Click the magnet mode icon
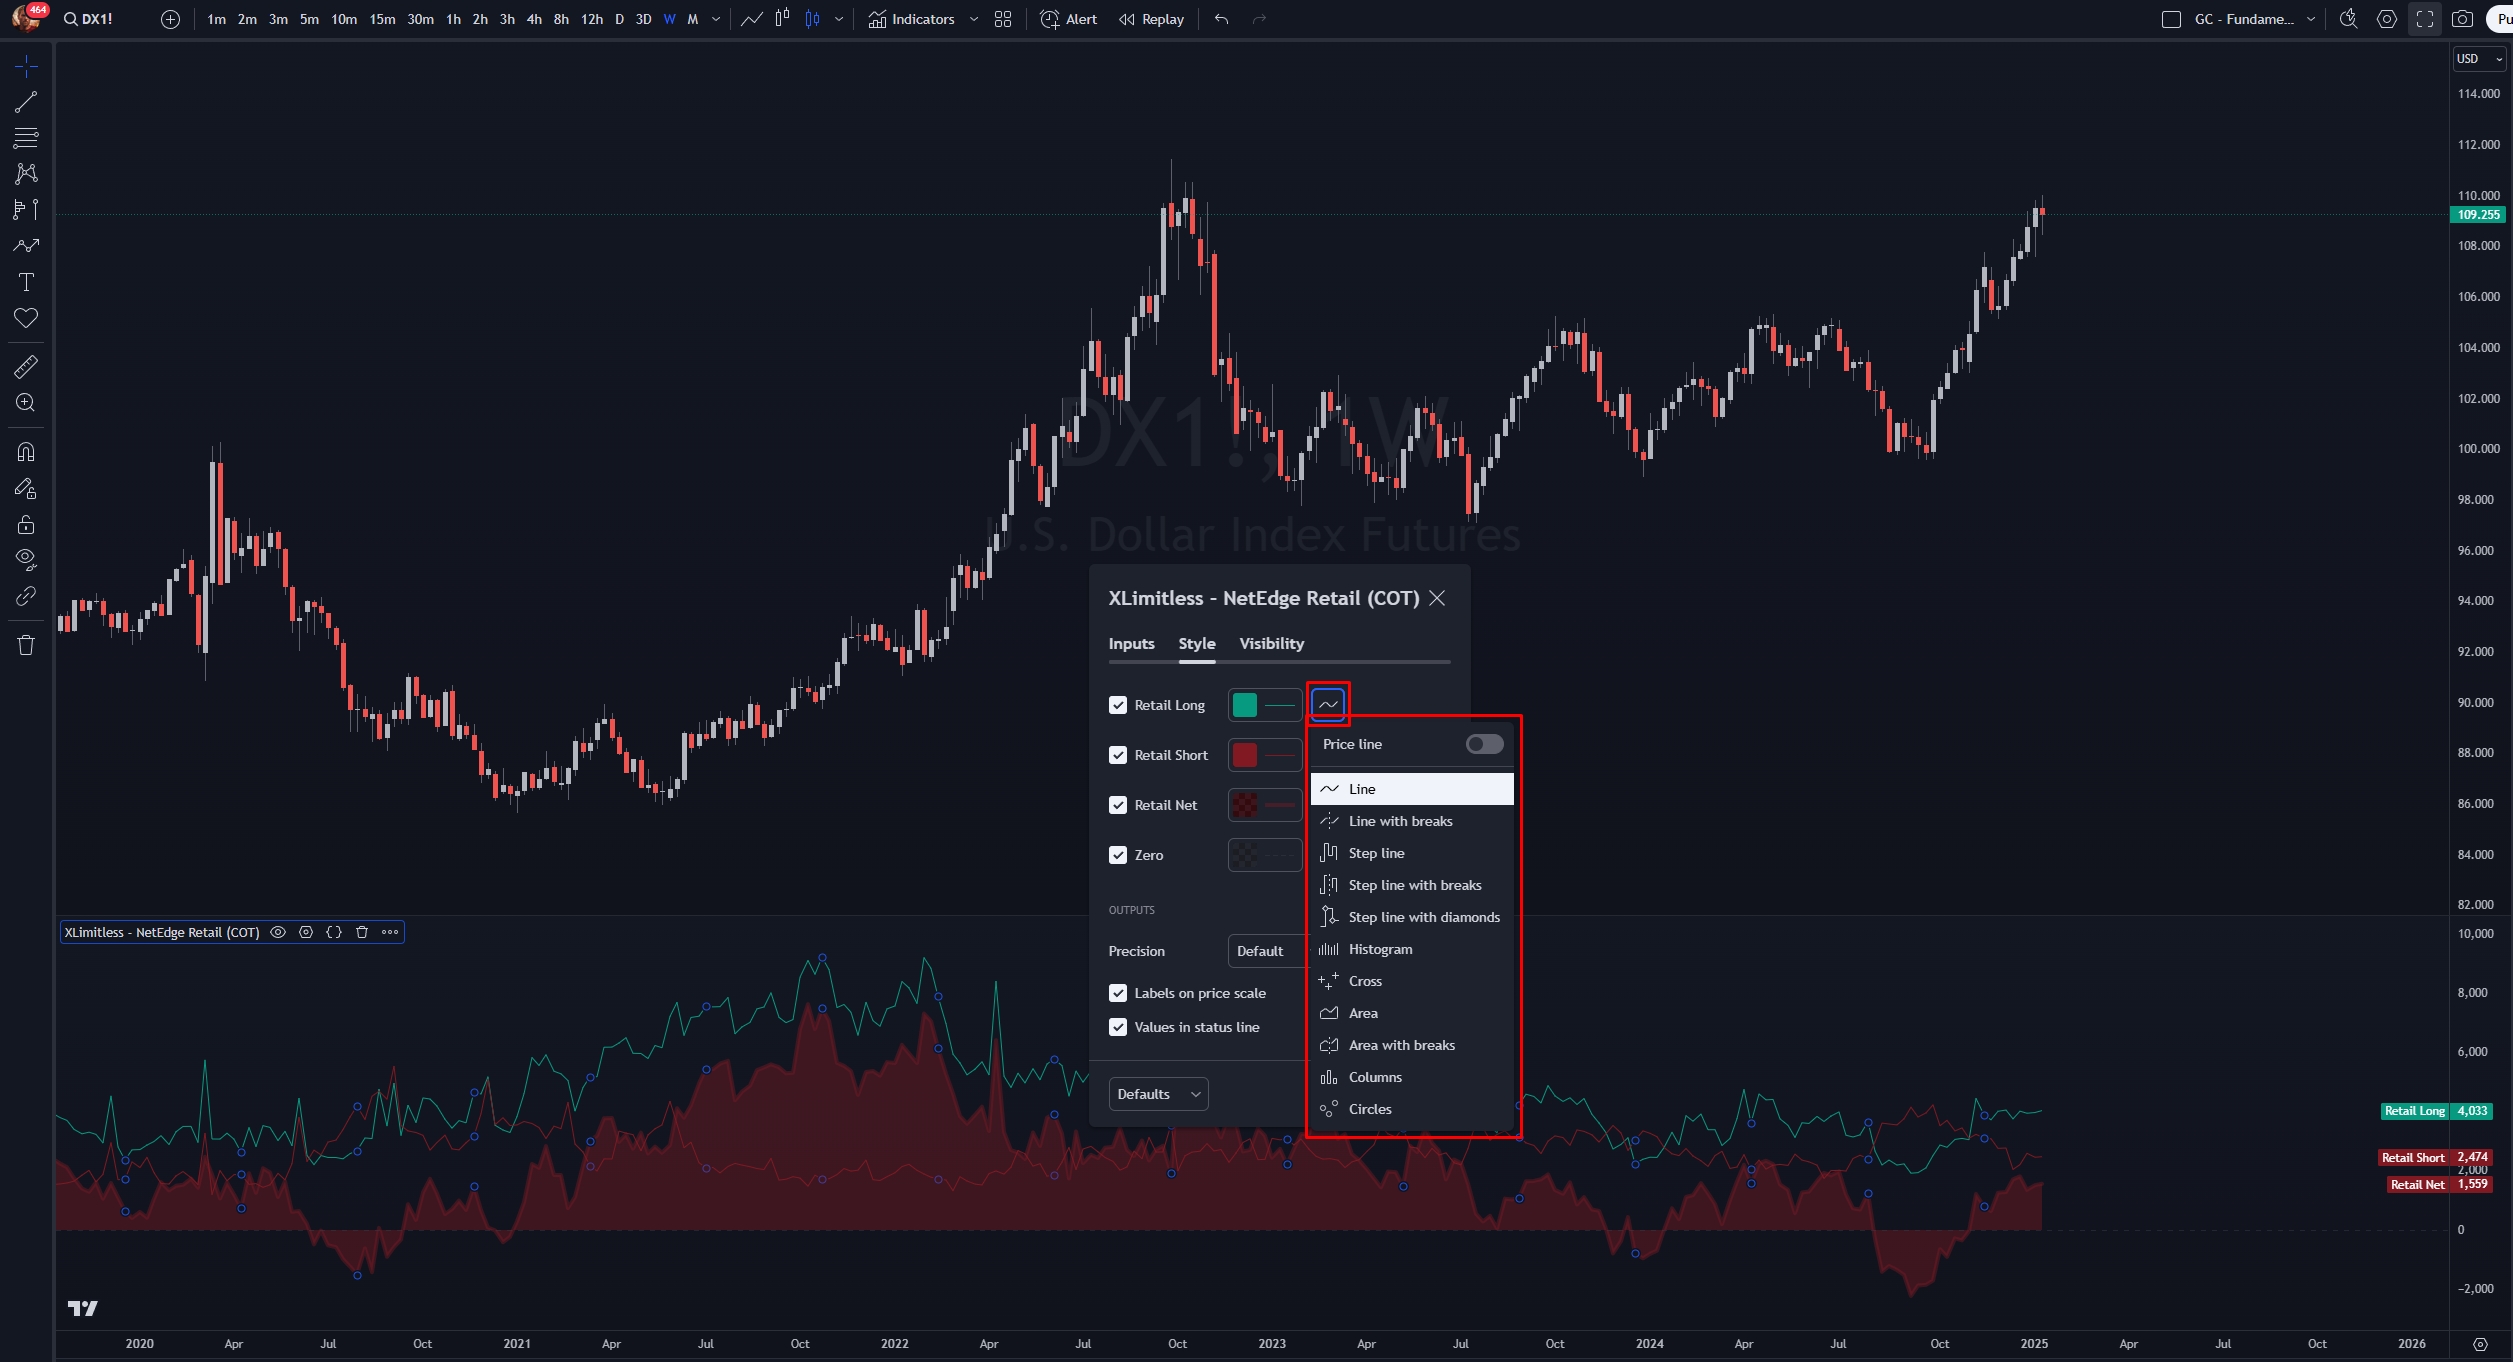This screenshot has height=1362, width=2513. [26, 452]
